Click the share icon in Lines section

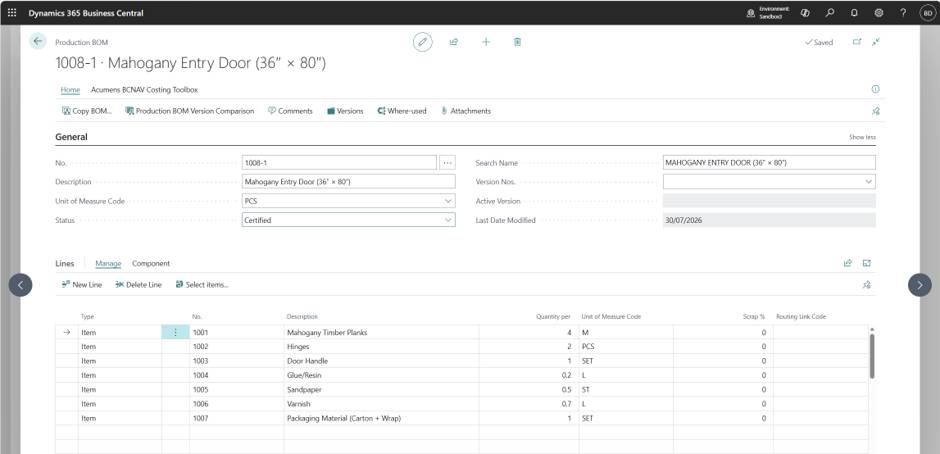pos(848,263)
